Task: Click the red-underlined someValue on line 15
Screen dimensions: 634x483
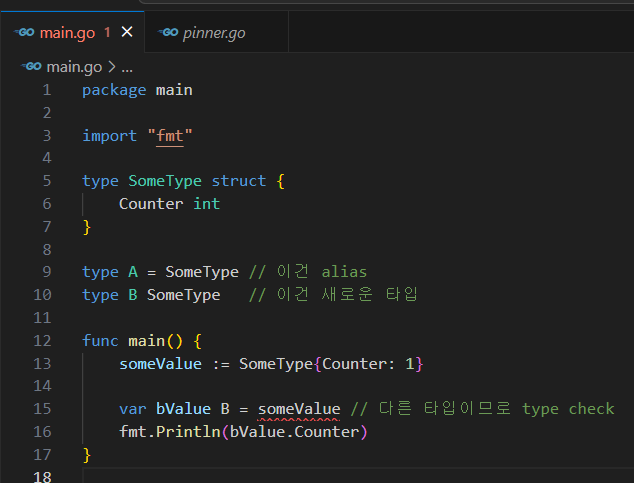Action: point(299,408)
